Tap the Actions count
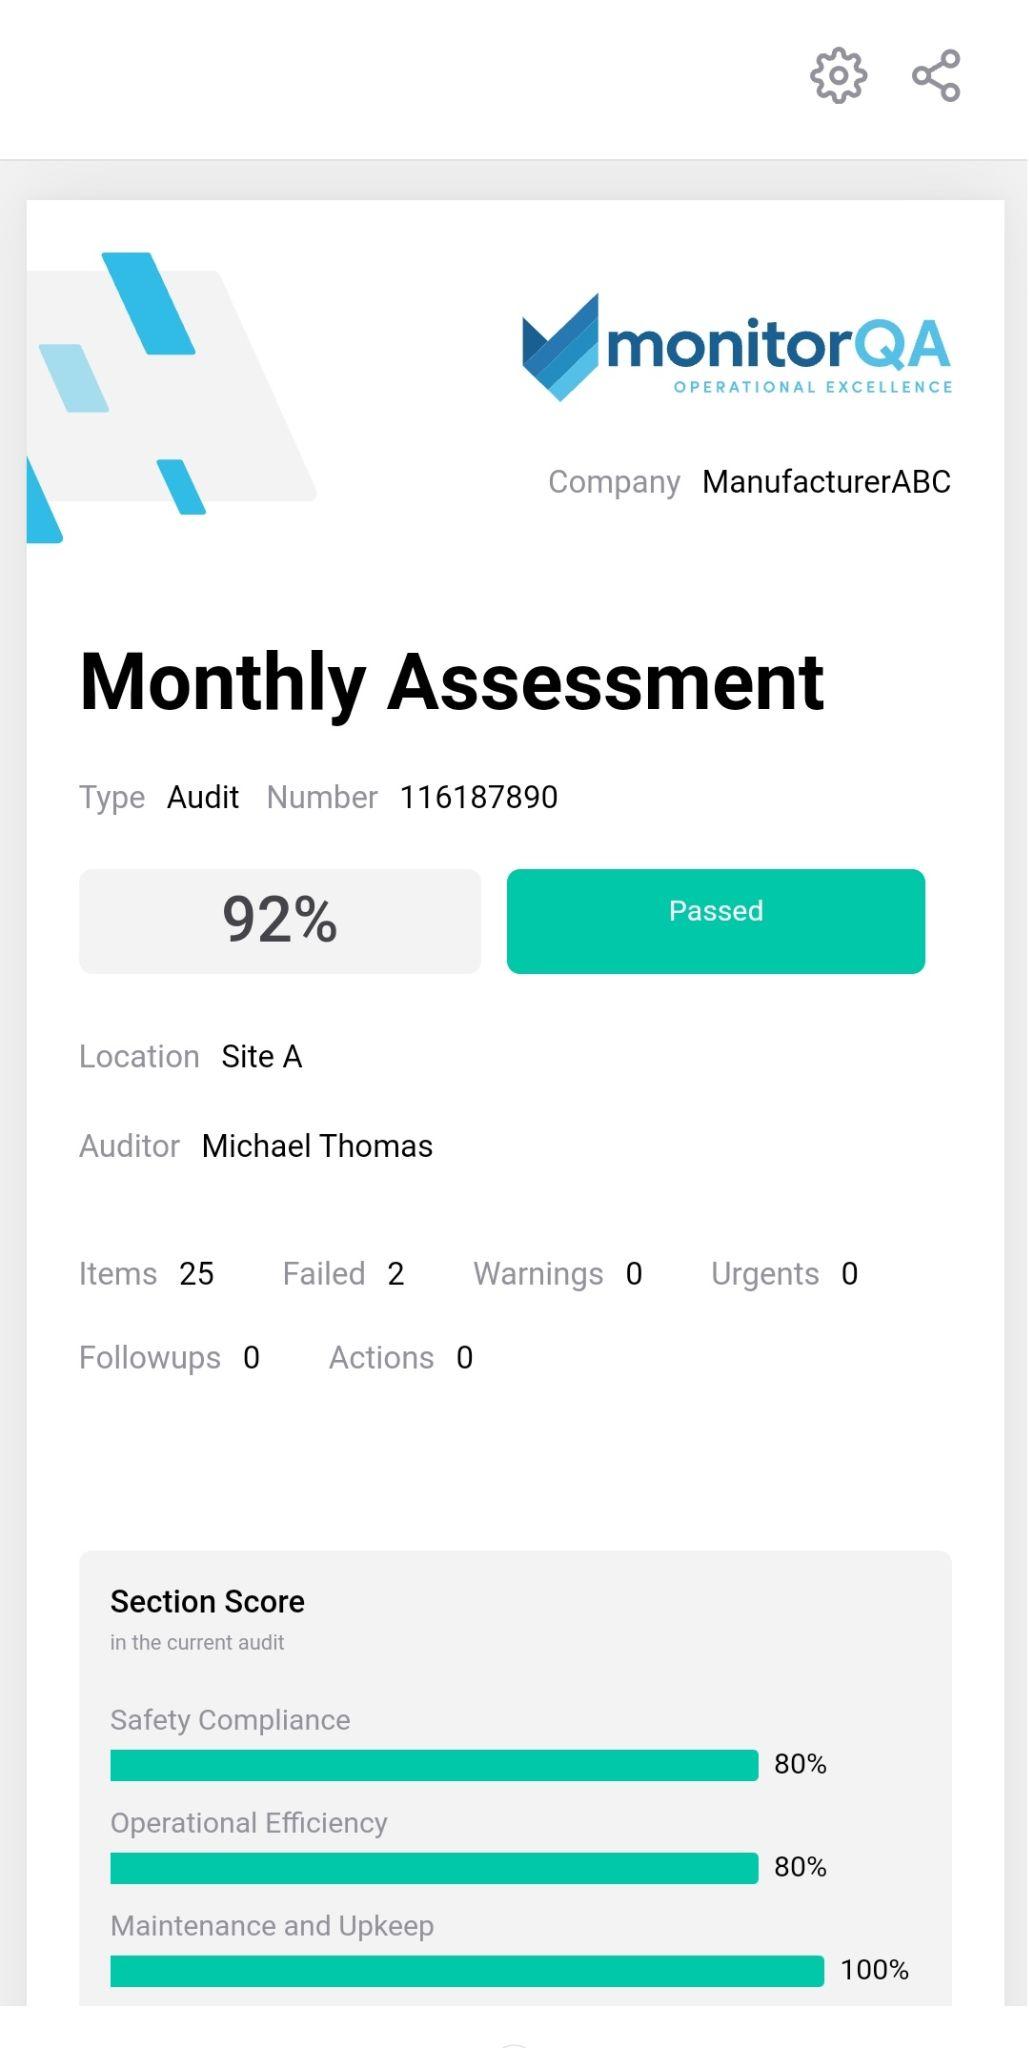Screen dimensions: 1029x2048 [464, 1358]
